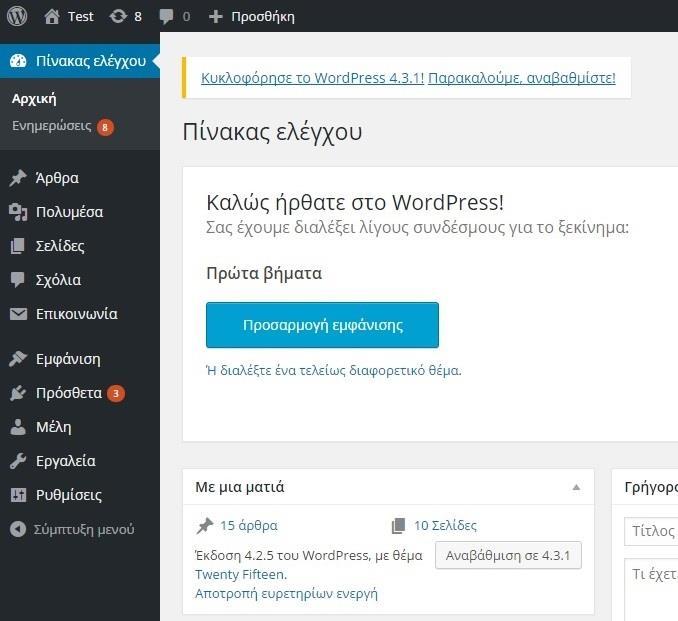Click the WordPress logo in the admin bar
The height and width of the screenshot is (621, 678).
tap(17, 16)
